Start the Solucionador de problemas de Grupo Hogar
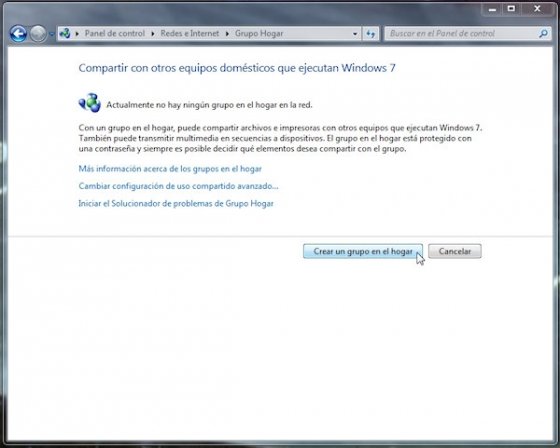 [x=176, y=204]
